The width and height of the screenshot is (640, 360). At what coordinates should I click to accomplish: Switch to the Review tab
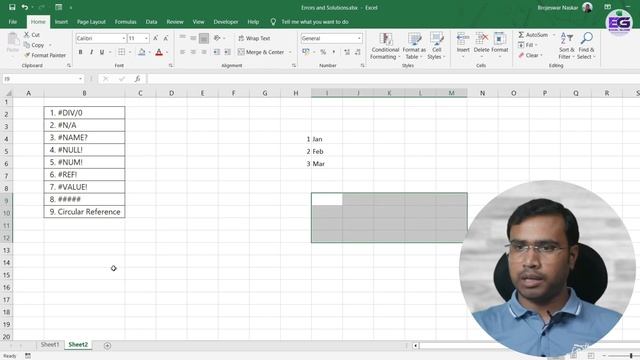coord(175,22)
